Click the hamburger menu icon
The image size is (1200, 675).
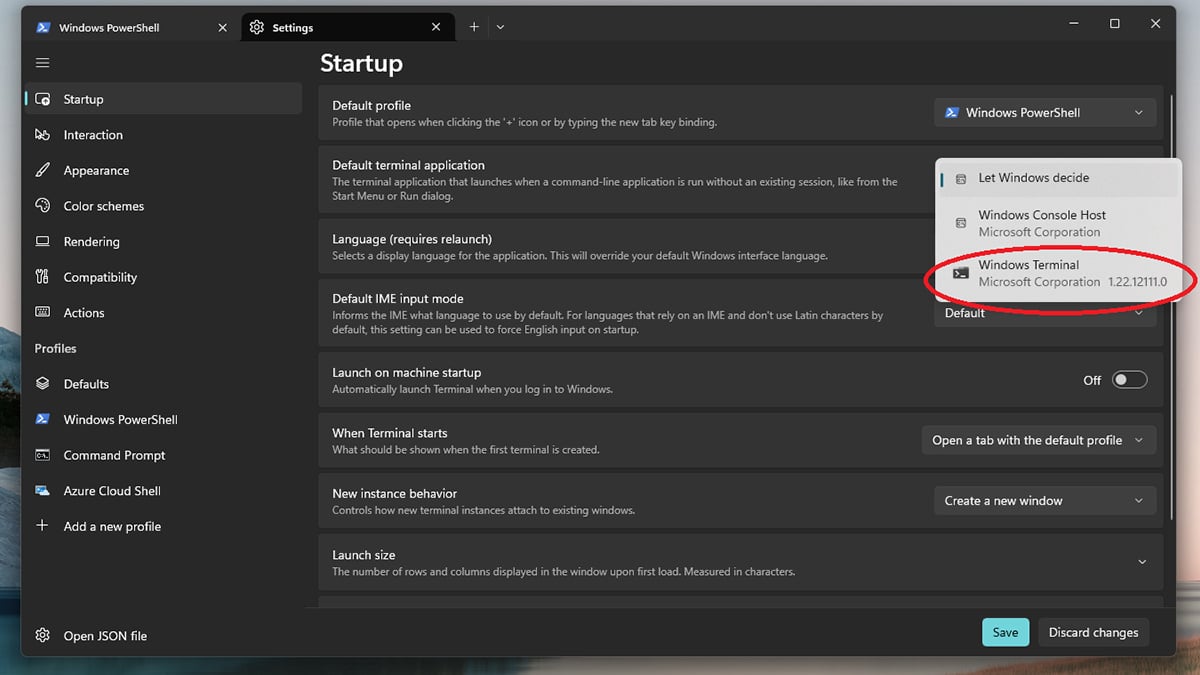pyautogui.click(x=42, y=63)
